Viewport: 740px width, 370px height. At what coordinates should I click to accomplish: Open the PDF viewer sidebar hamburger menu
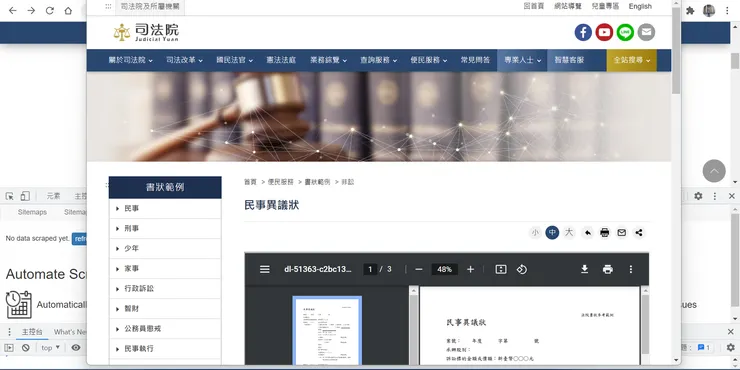(x=265, y=269)
